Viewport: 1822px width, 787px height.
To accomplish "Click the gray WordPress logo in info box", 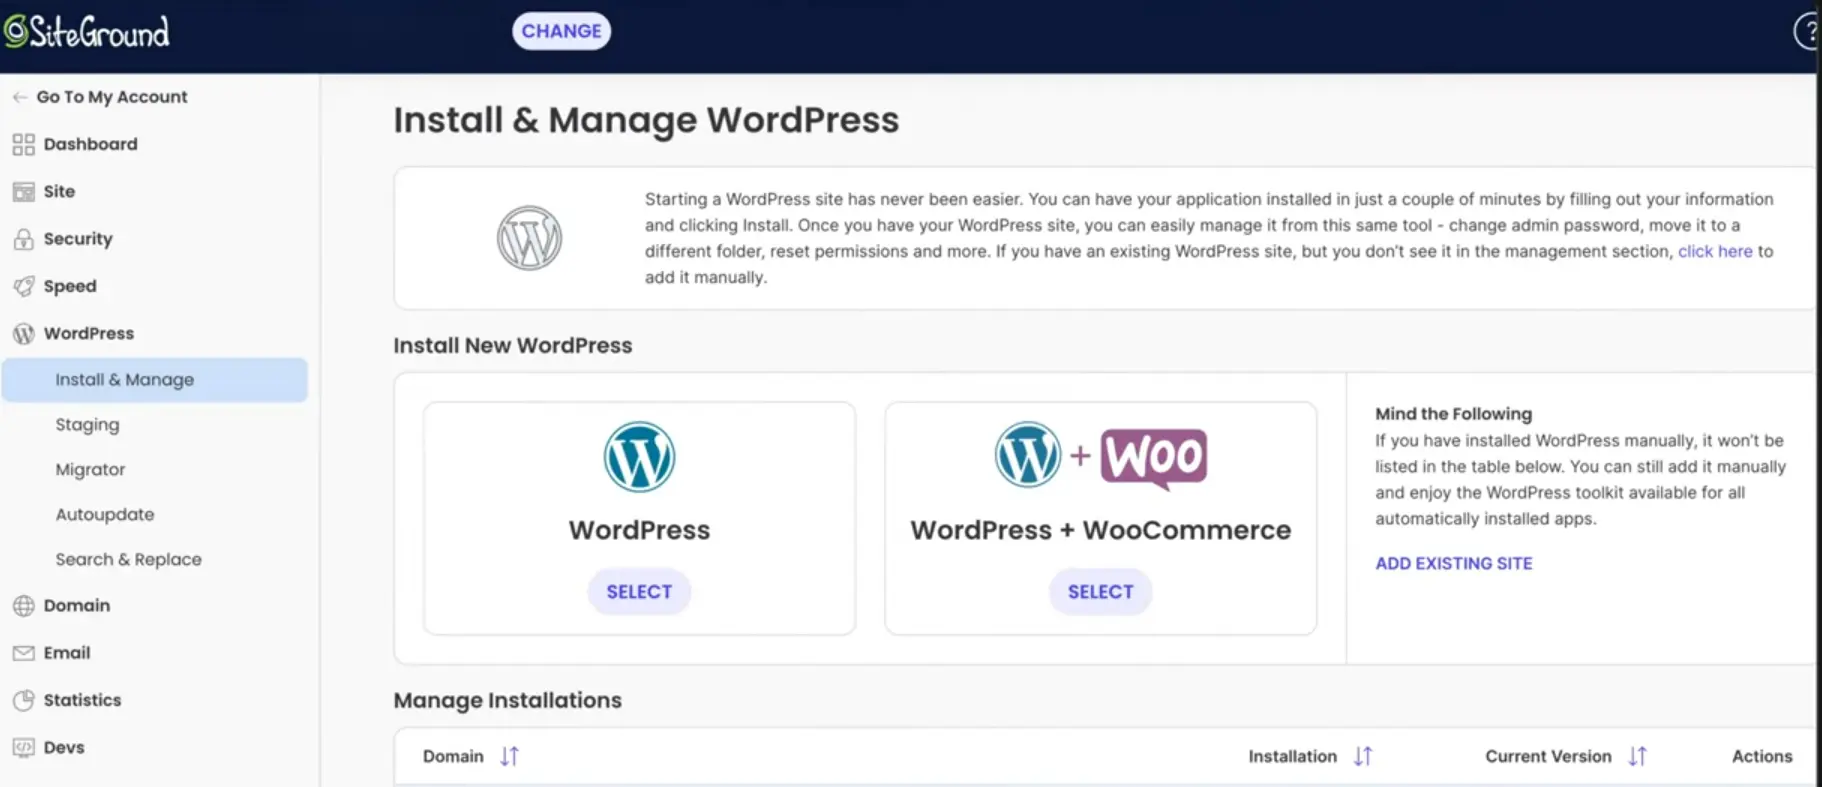I will (529, 238).
